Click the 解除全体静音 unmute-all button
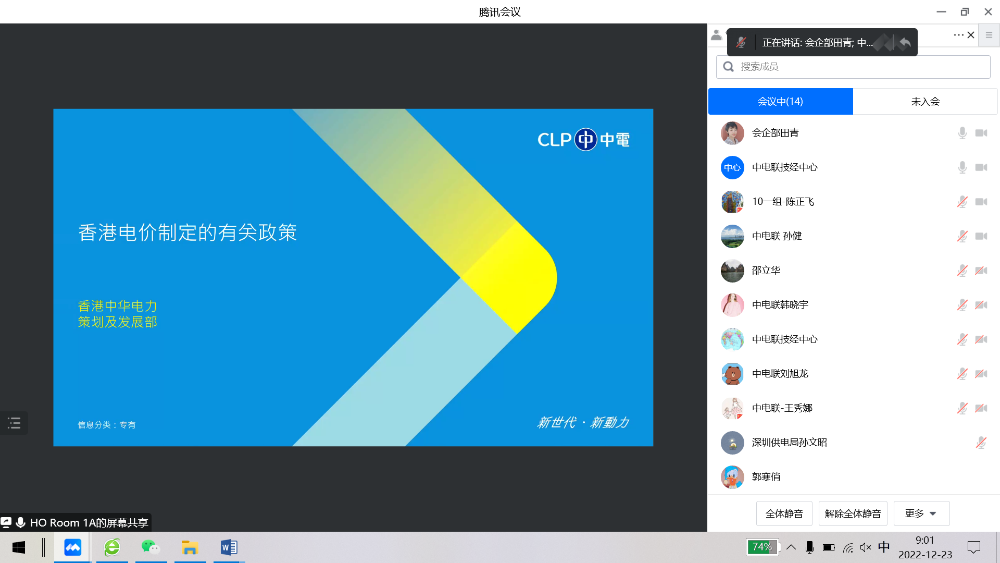 coord(853,513)
